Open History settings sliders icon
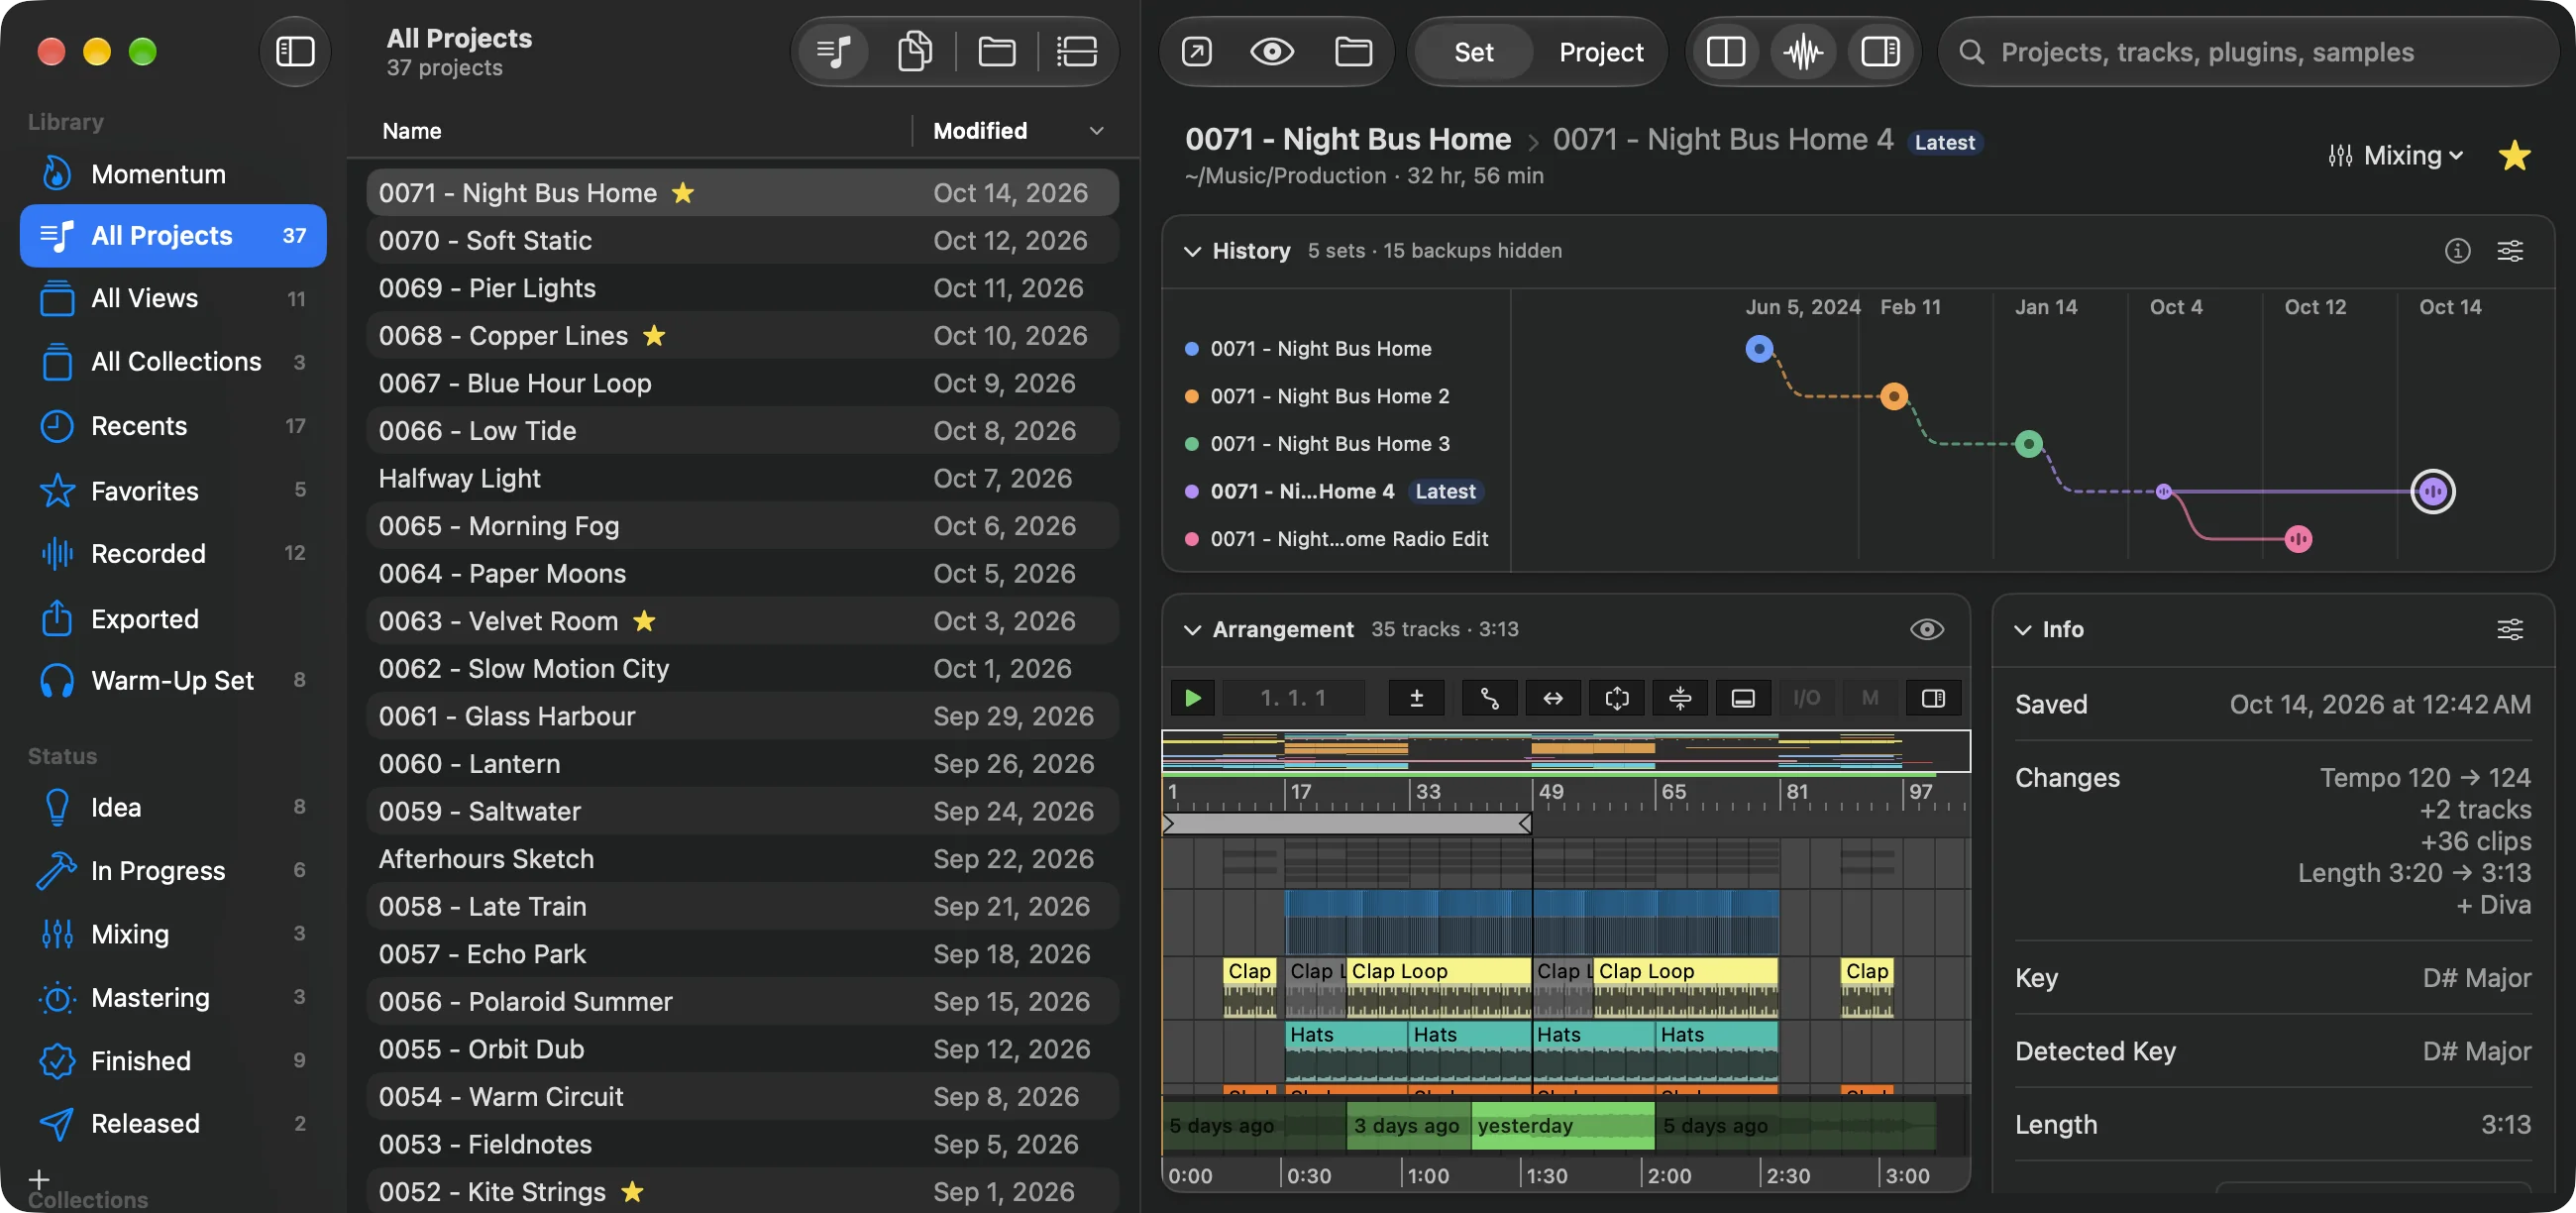This screenshot has height=1213, width=2576. click(x=2510, y=250)
